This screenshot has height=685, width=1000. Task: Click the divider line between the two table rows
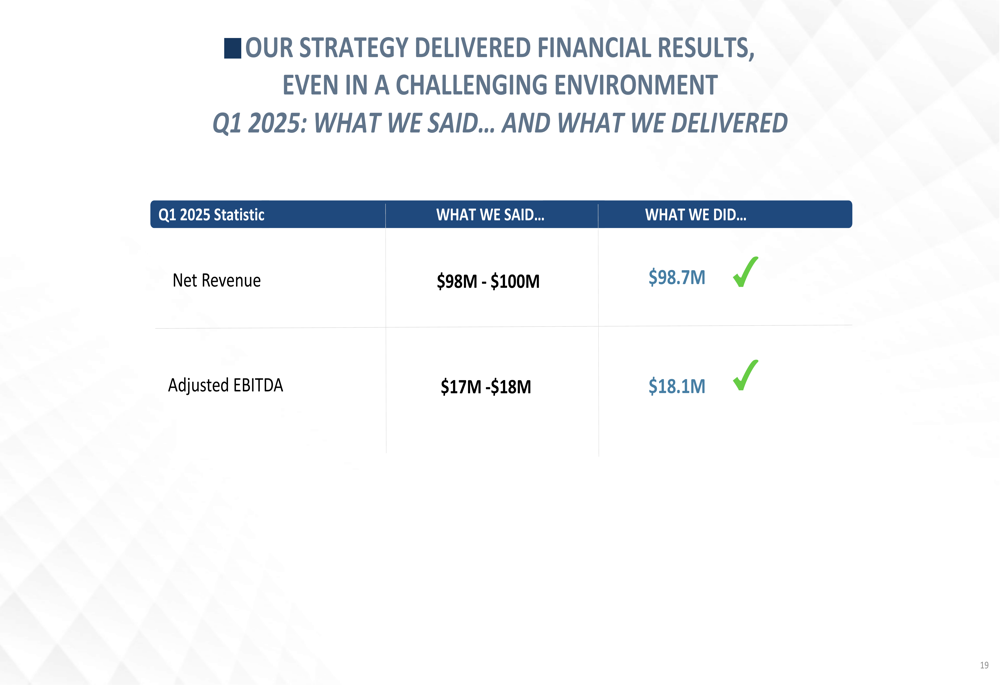(x=503, y=327)
